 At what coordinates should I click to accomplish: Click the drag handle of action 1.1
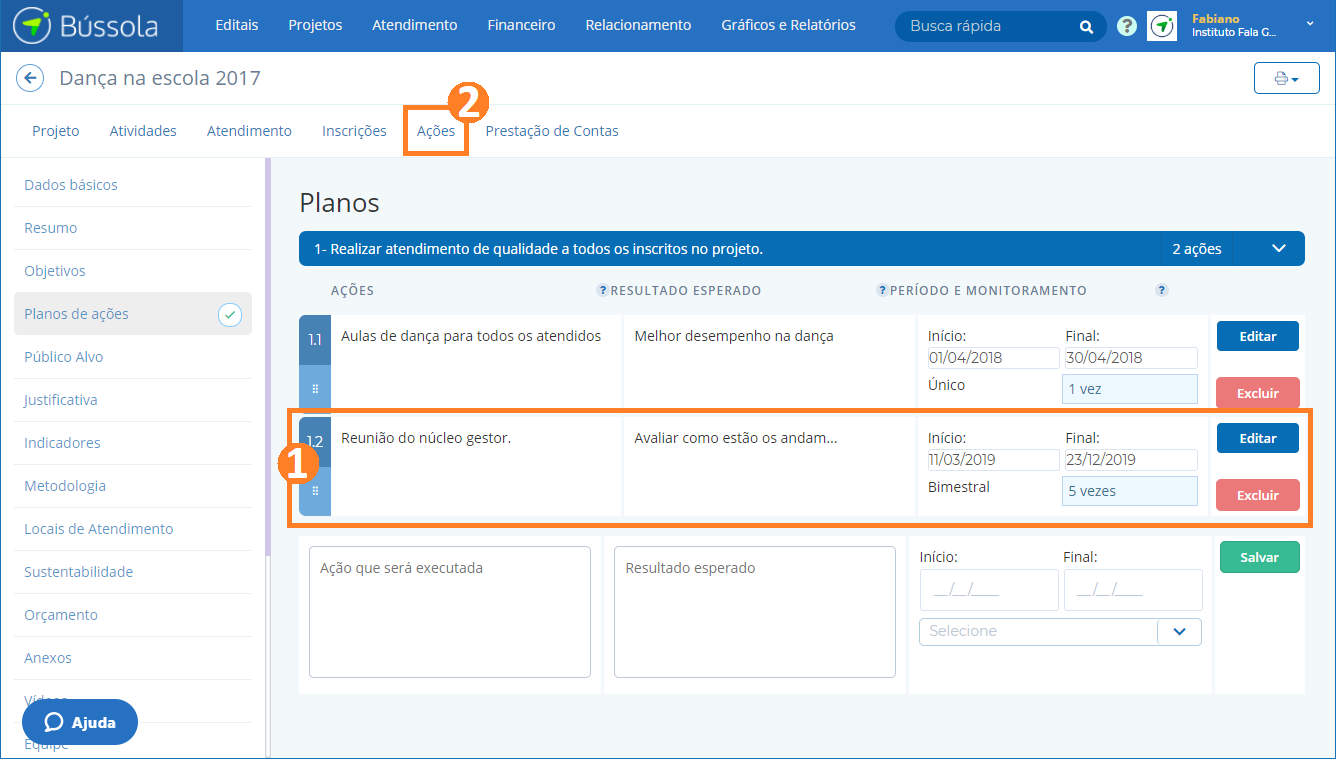315,389
